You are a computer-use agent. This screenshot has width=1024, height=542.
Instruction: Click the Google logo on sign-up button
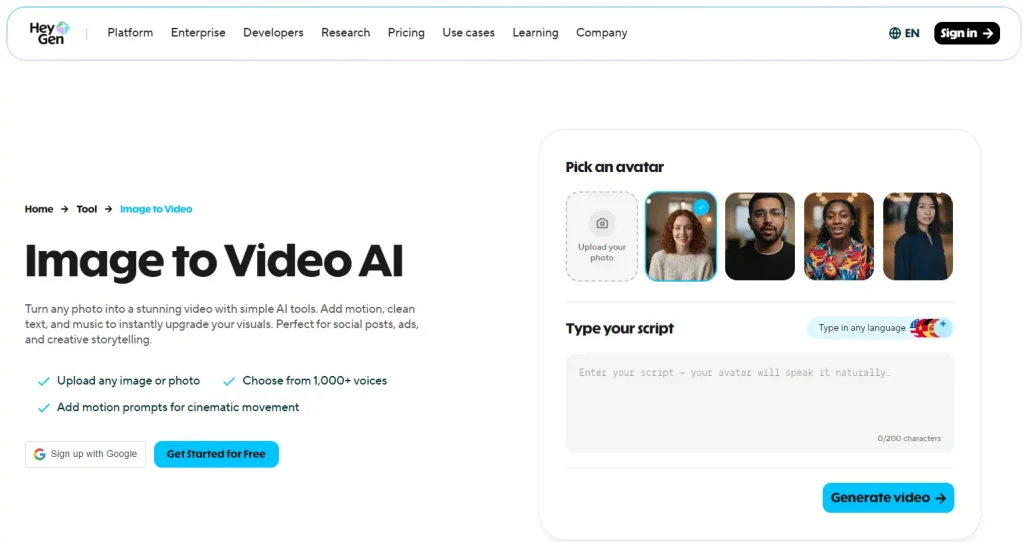tap(40, 454)
